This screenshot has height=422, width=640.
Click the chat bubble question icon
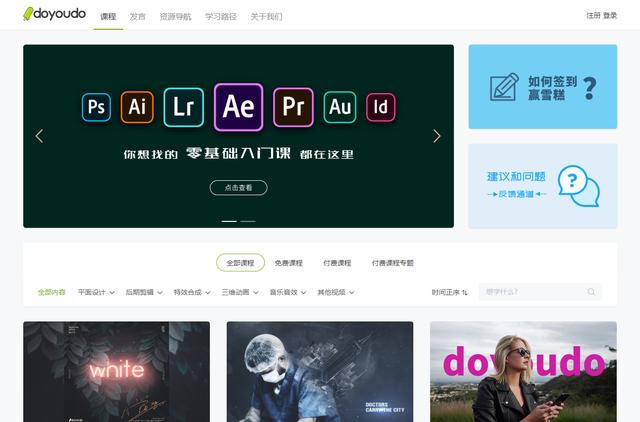[579, 186]
